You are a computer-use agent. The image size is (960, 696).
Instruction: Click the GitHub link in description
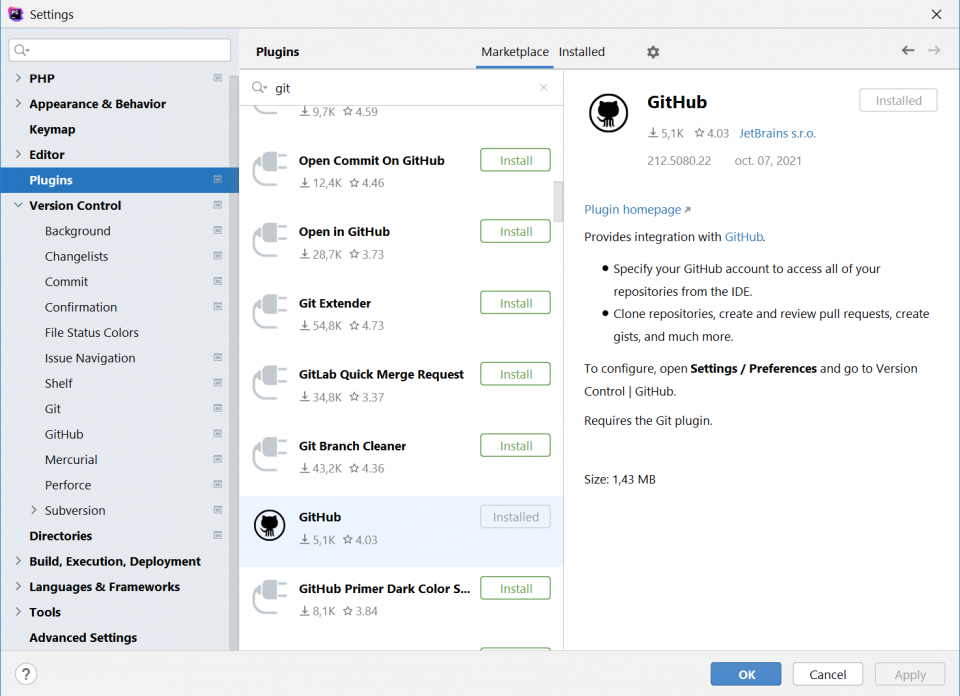(744, 237)
